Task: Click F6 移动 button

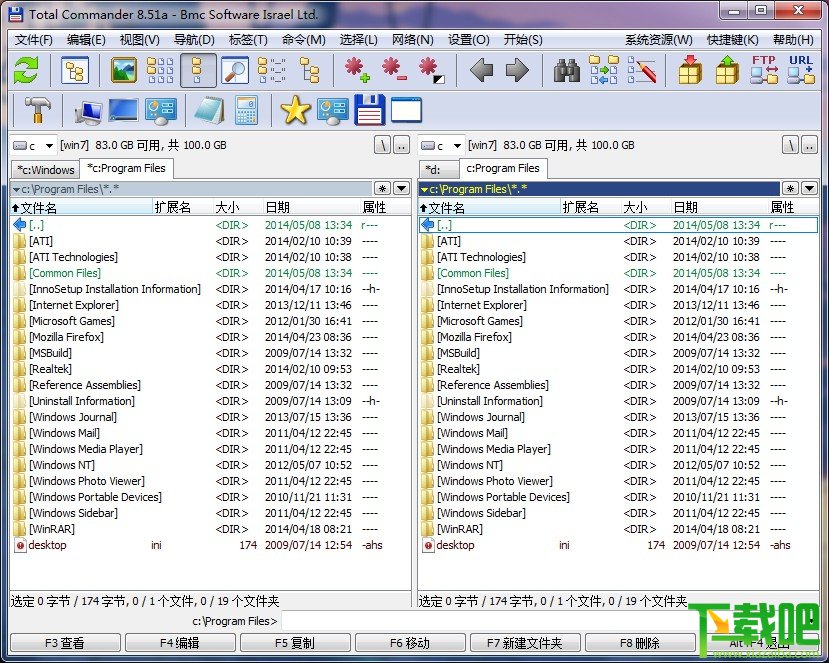Action: pos(410,643)
